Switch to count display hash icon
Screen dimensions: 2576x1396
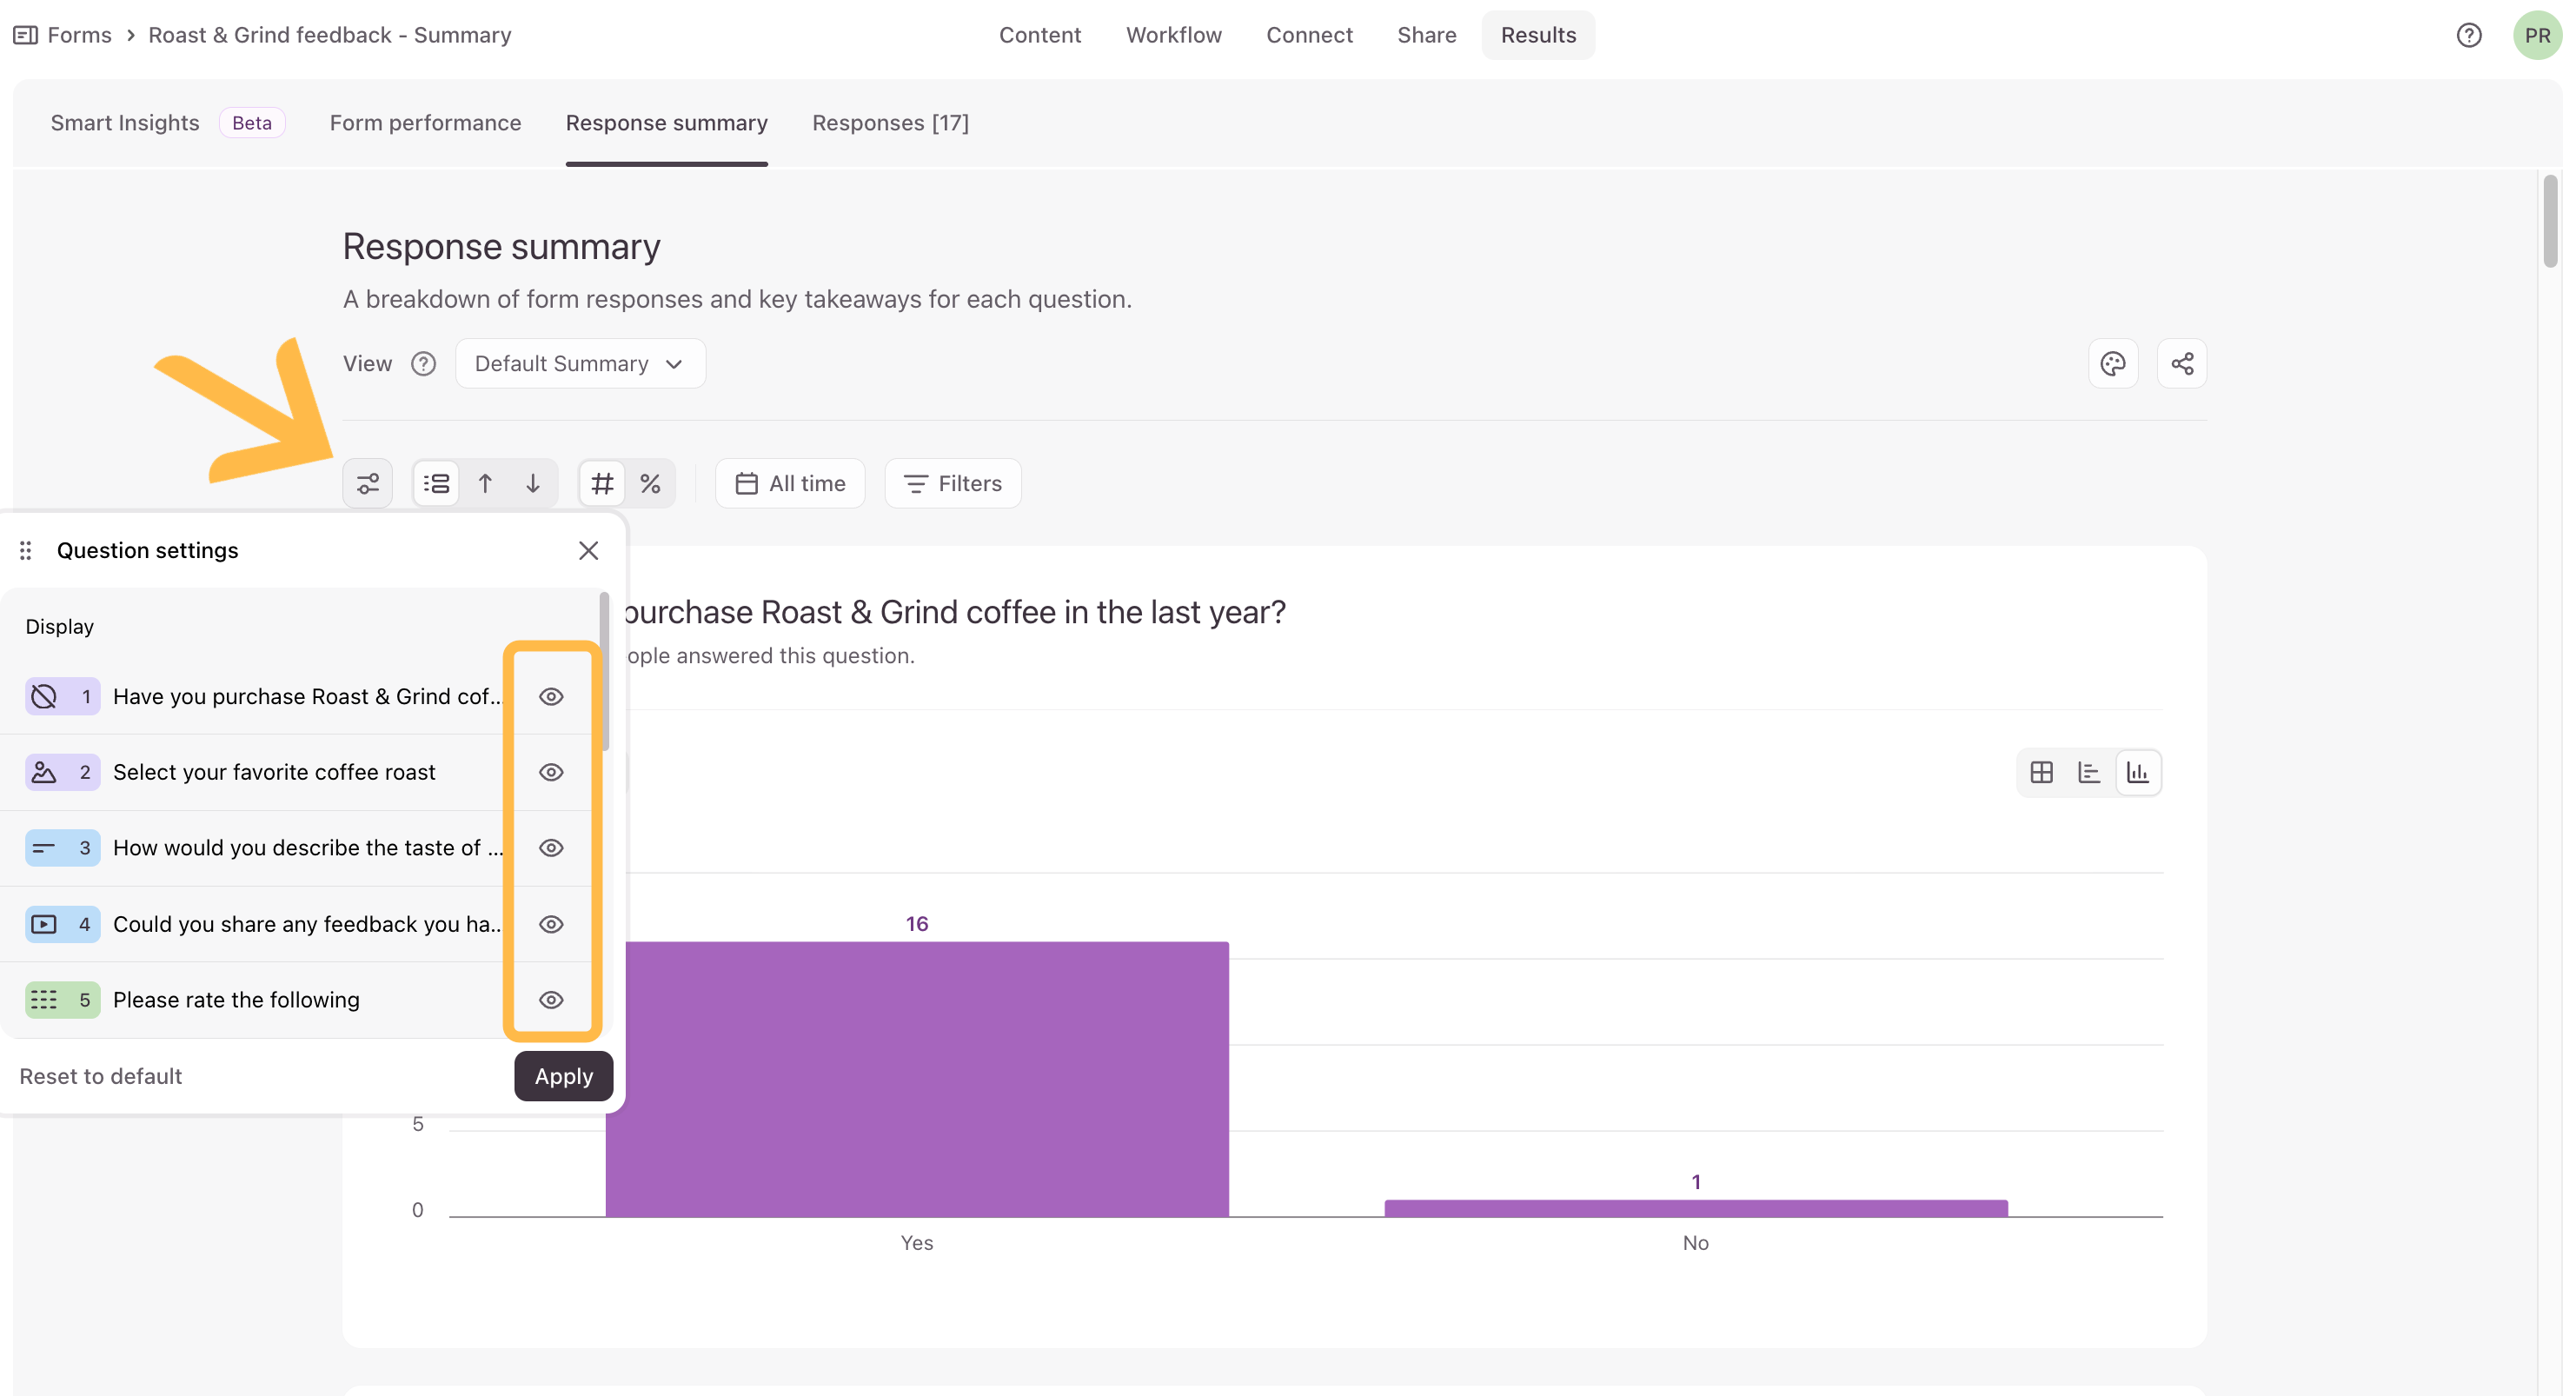pyautogui.click(x=602, y=484)
